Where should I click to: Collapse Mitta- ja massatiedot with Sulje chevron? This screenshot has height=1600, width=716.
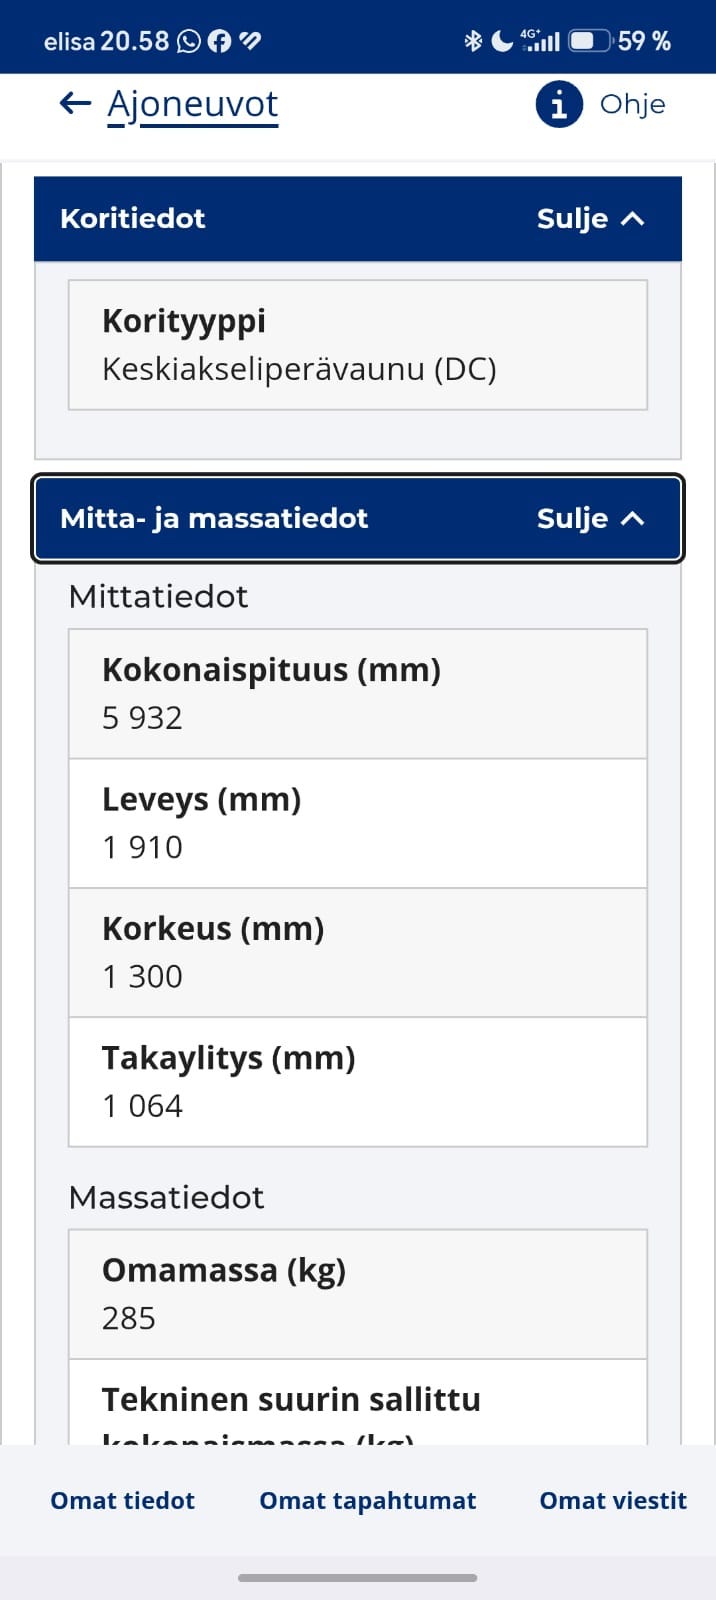pyautogui.click(x=632, y=518)
